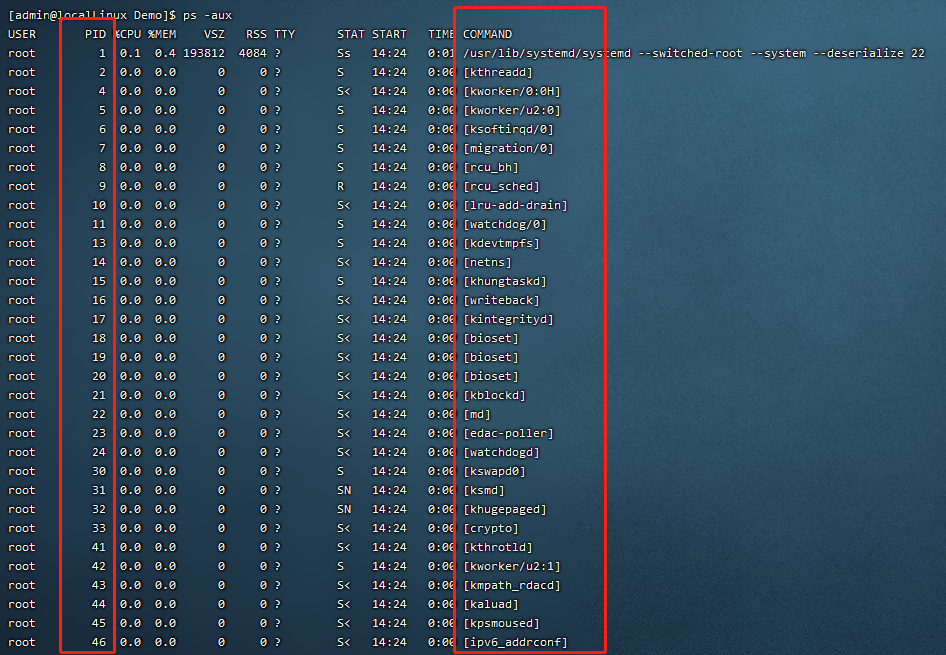Click the START column header
Screen dimensions: 946x655
[389, 33]
